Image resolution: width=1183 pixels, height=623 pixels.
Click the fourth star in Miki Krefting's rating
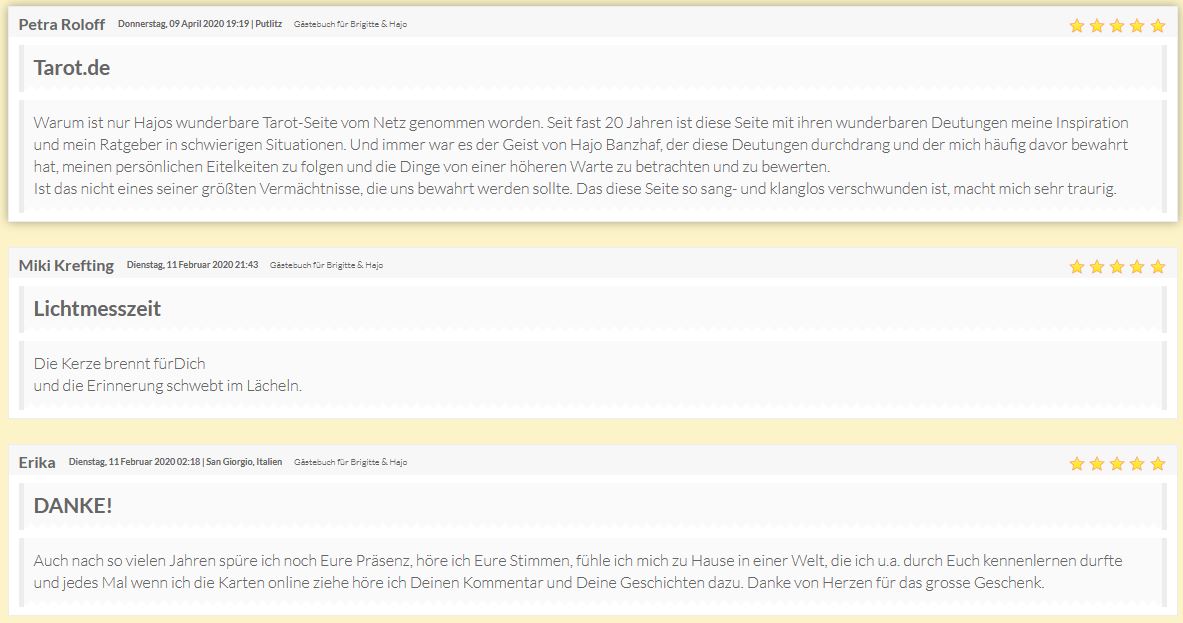[1138, 266]
